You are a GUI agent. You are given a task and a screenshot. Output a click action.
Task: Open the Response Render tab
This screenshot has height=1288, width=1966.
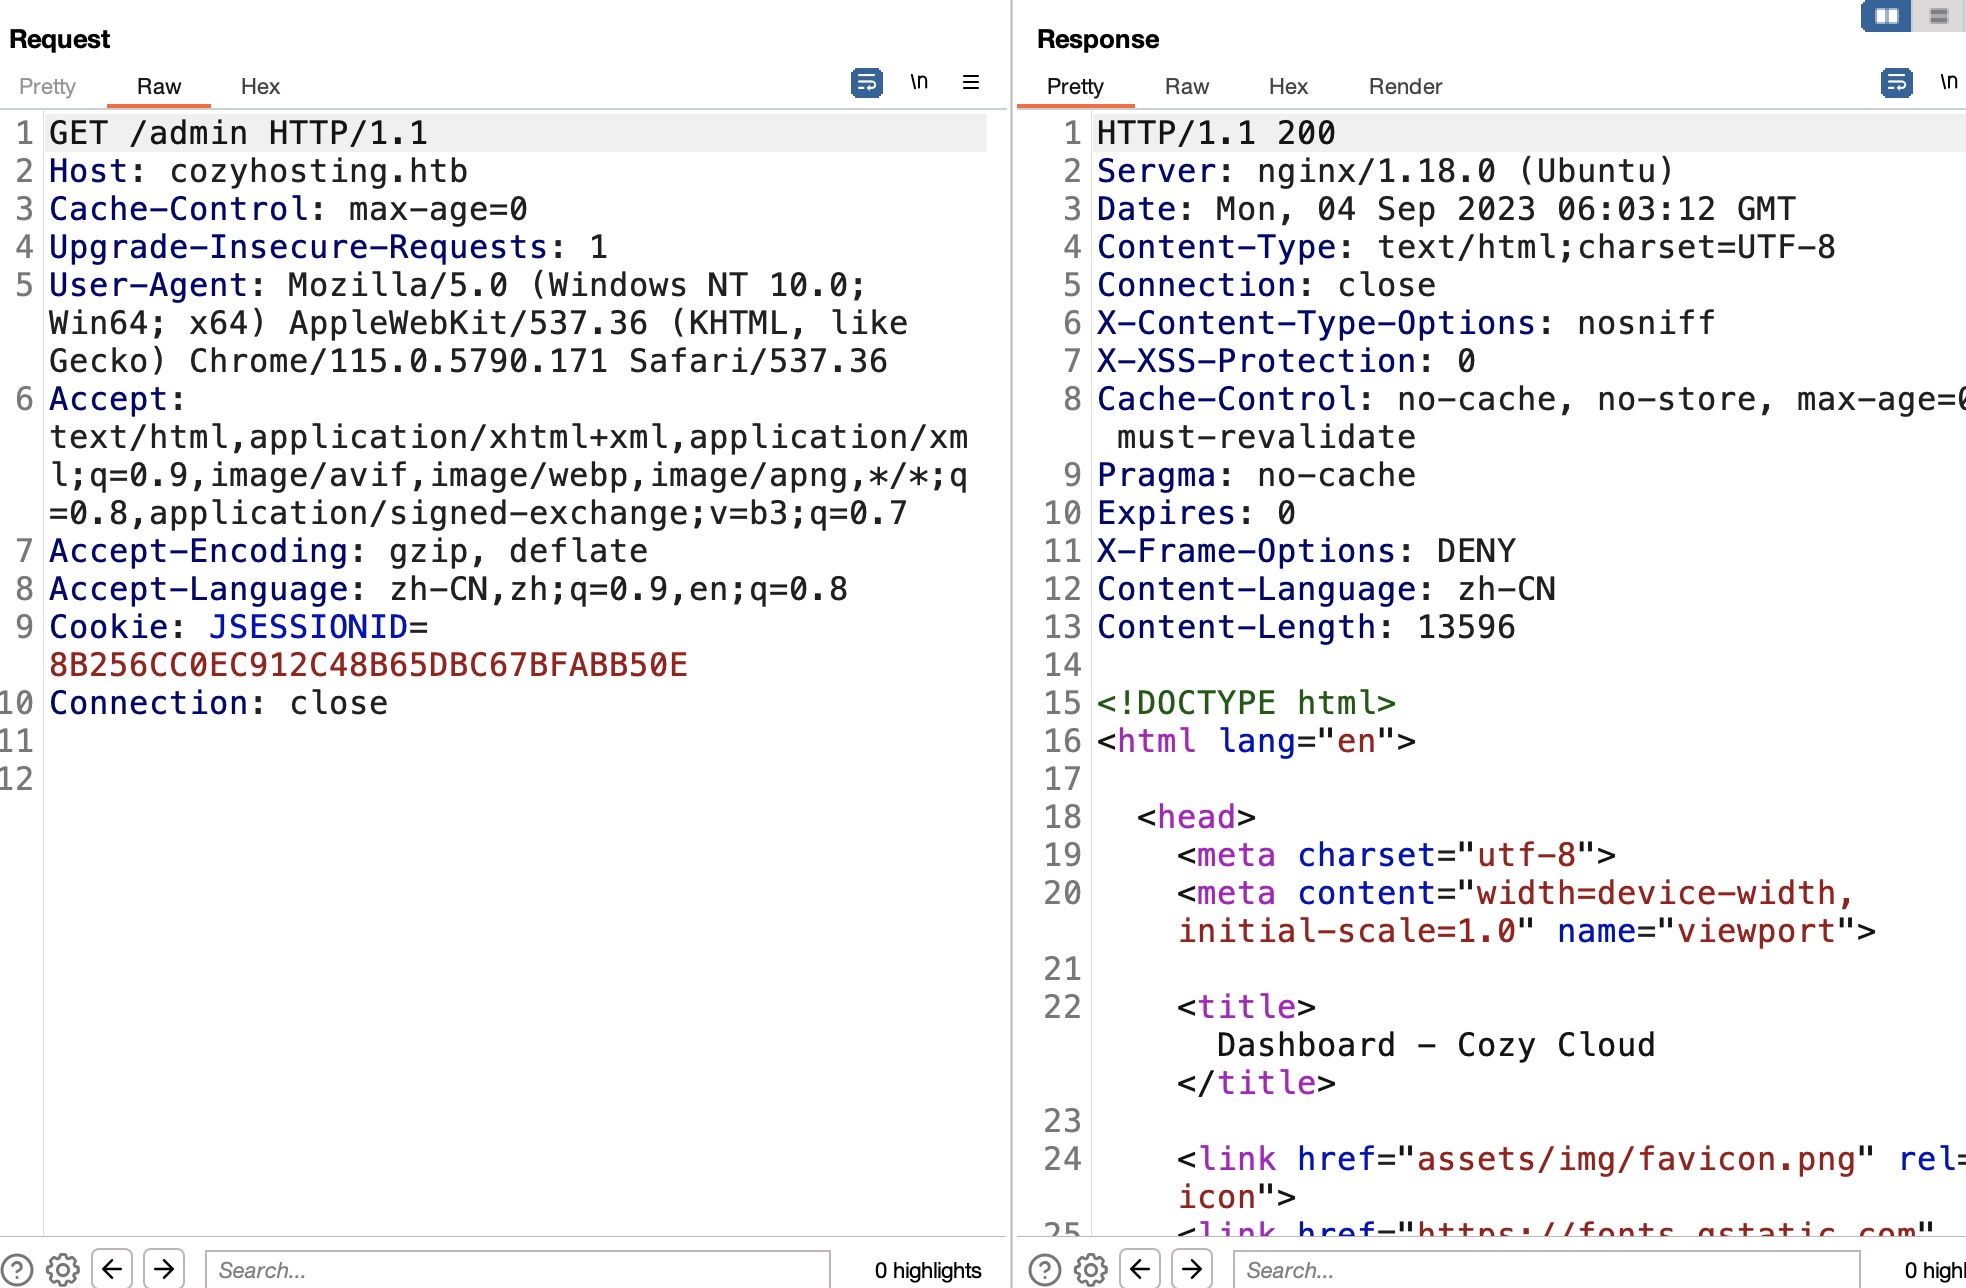tap(1405, 87)
